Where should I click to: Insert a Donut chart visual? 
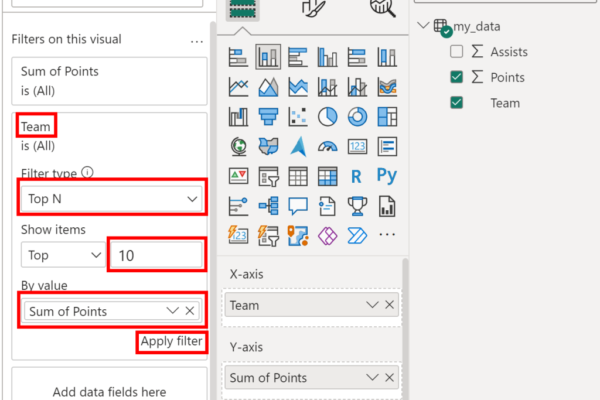[357, 116]
